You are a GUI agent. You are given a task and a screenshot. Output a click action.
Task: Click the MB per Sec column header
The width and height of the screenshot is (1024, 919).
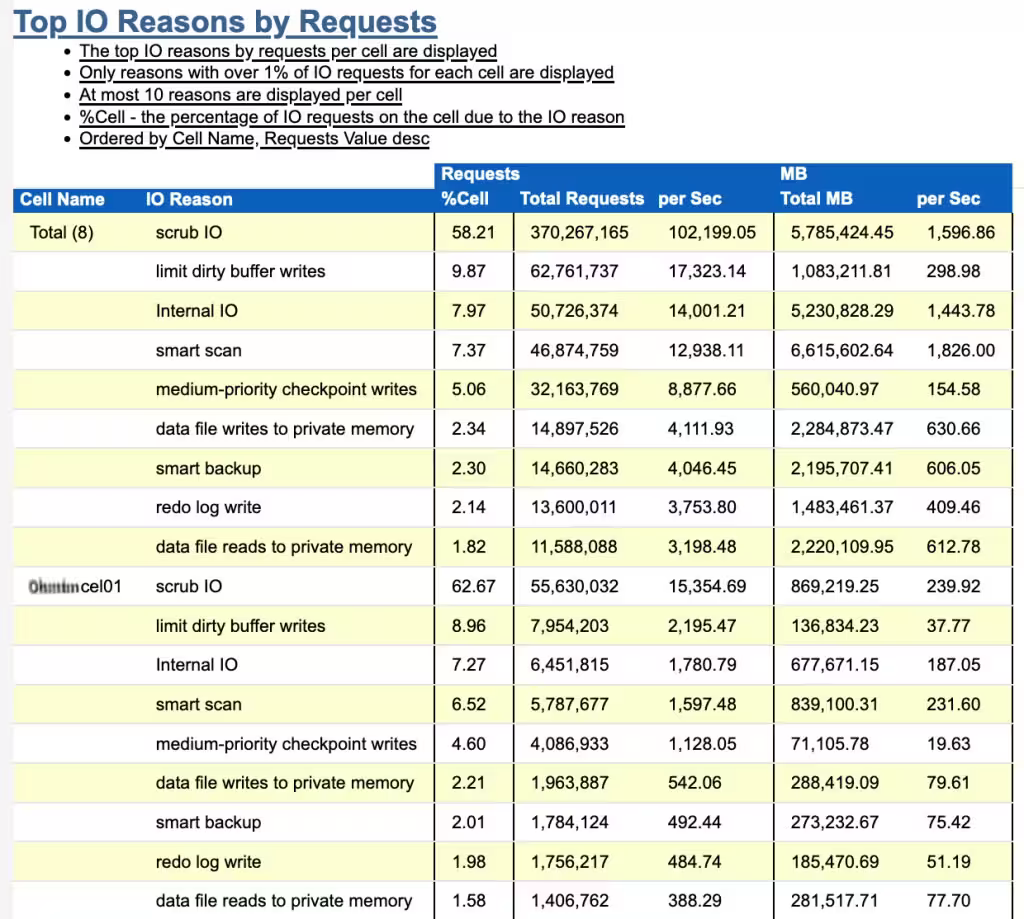tap(948, 199)
